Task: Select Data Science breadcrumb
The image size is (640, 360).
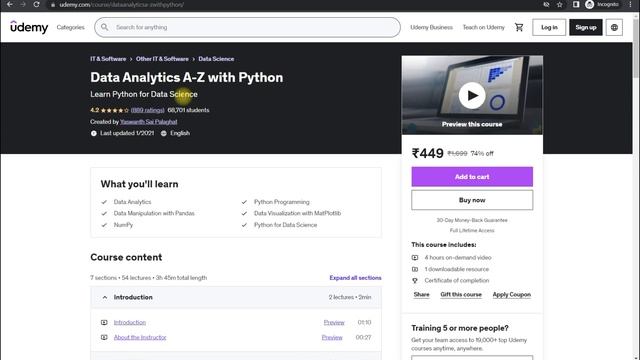Action: point(216,59)
